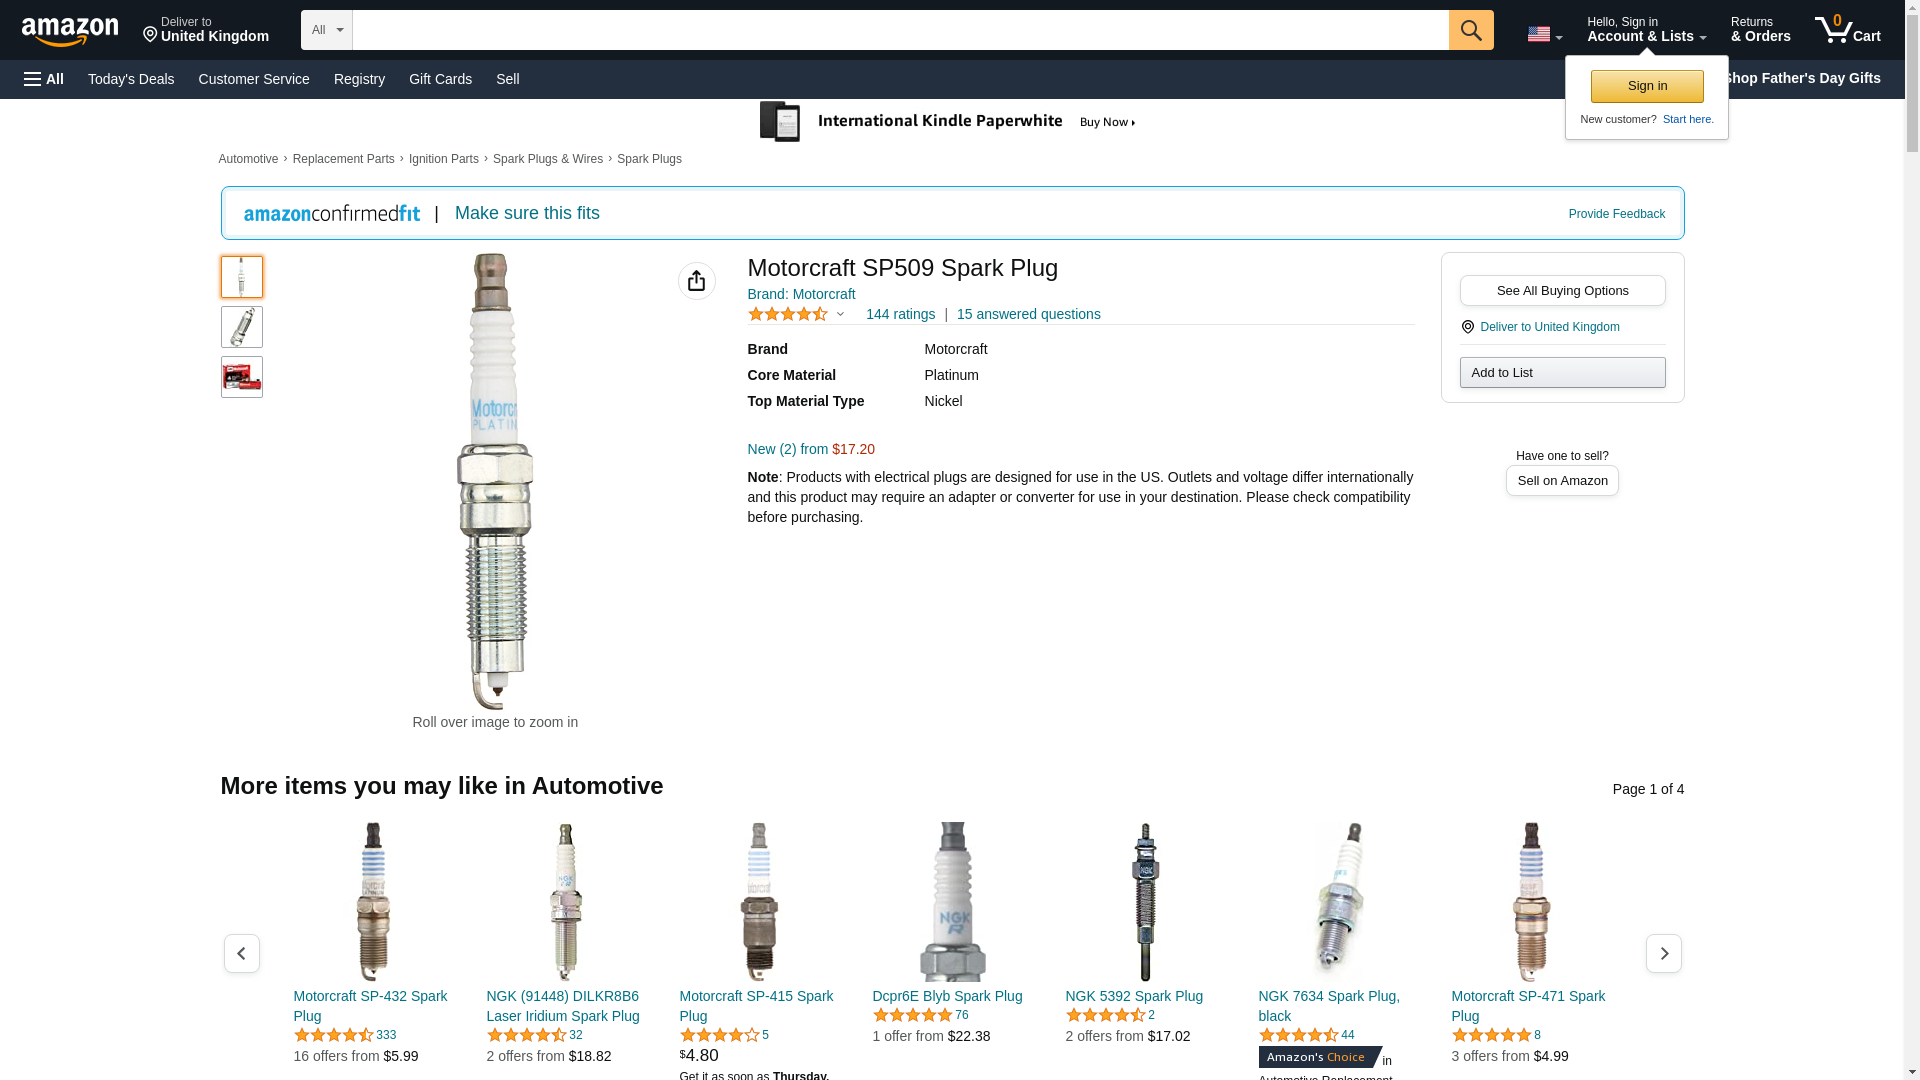Screen dimensions: 1920x1080
Task: Click the See All Buying Options button
Action: click(1562, 290)
